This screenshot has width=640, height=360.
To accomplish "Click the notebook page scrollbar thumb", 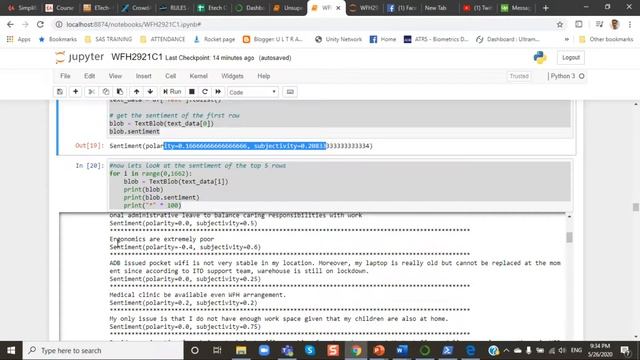I will [636, 207].
